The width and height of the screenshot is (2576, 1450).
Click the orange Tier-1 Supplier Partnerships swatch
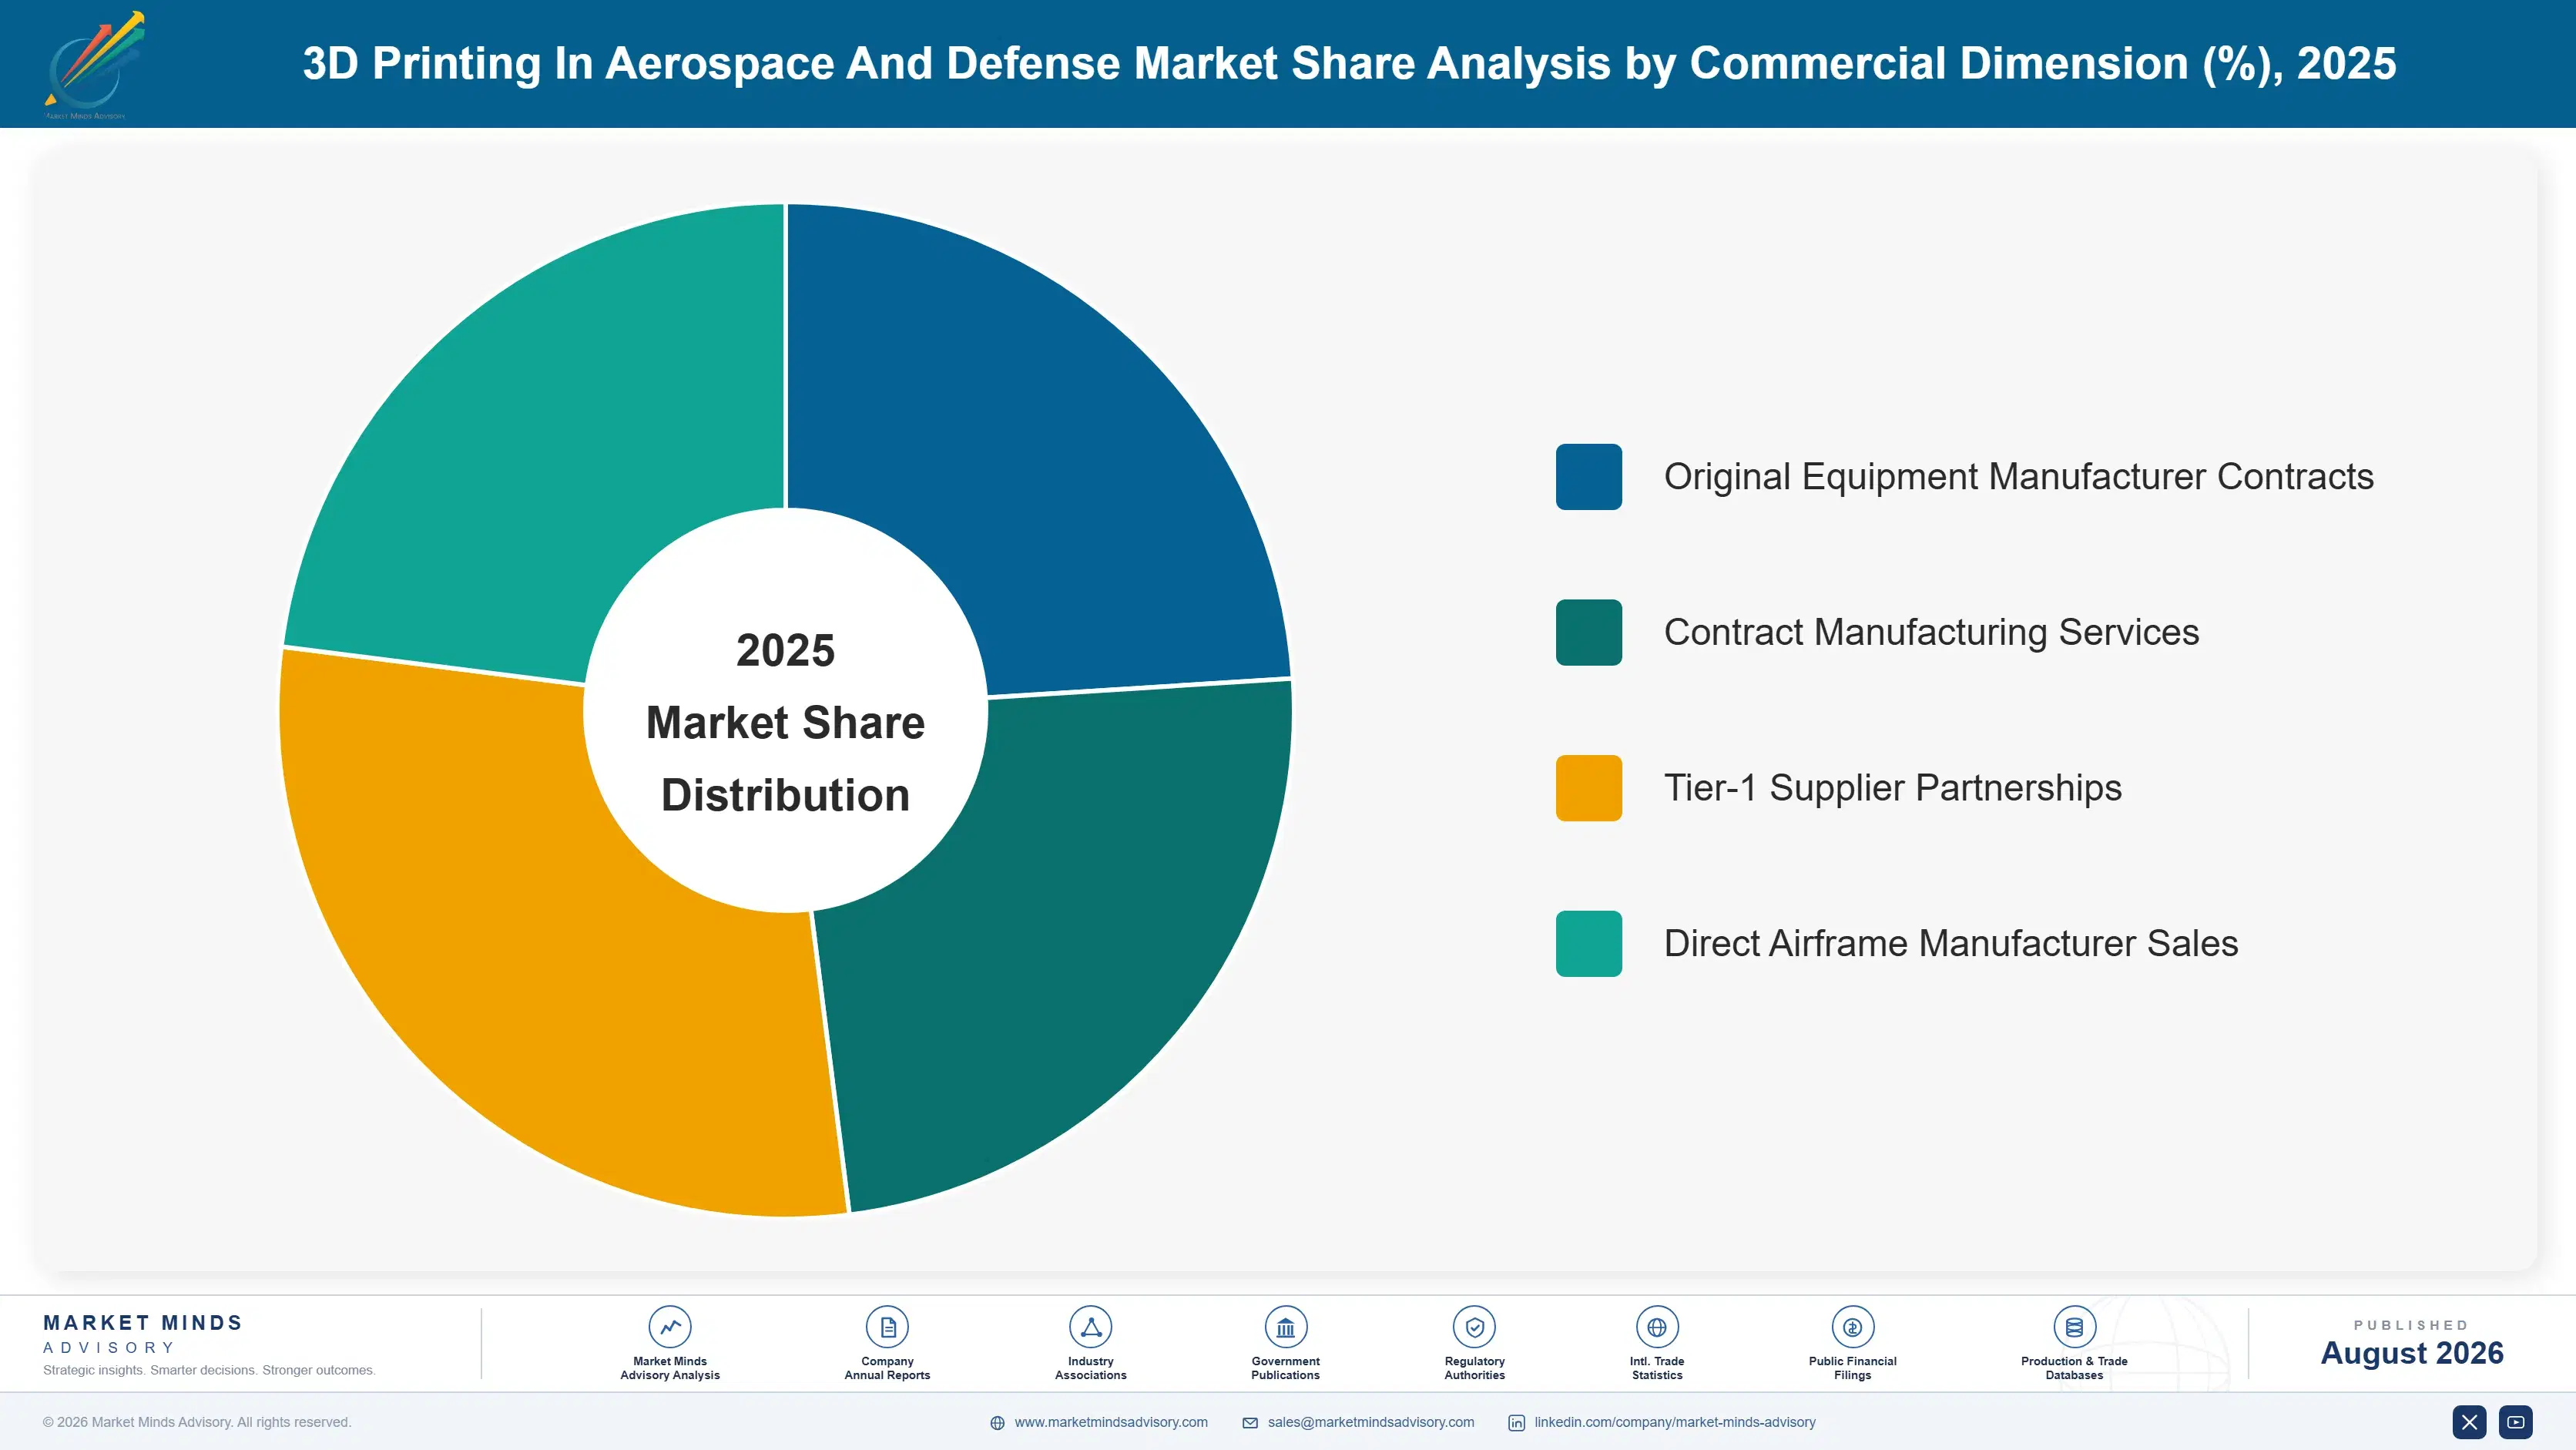pyautogui.click(x=1588, y=788)
